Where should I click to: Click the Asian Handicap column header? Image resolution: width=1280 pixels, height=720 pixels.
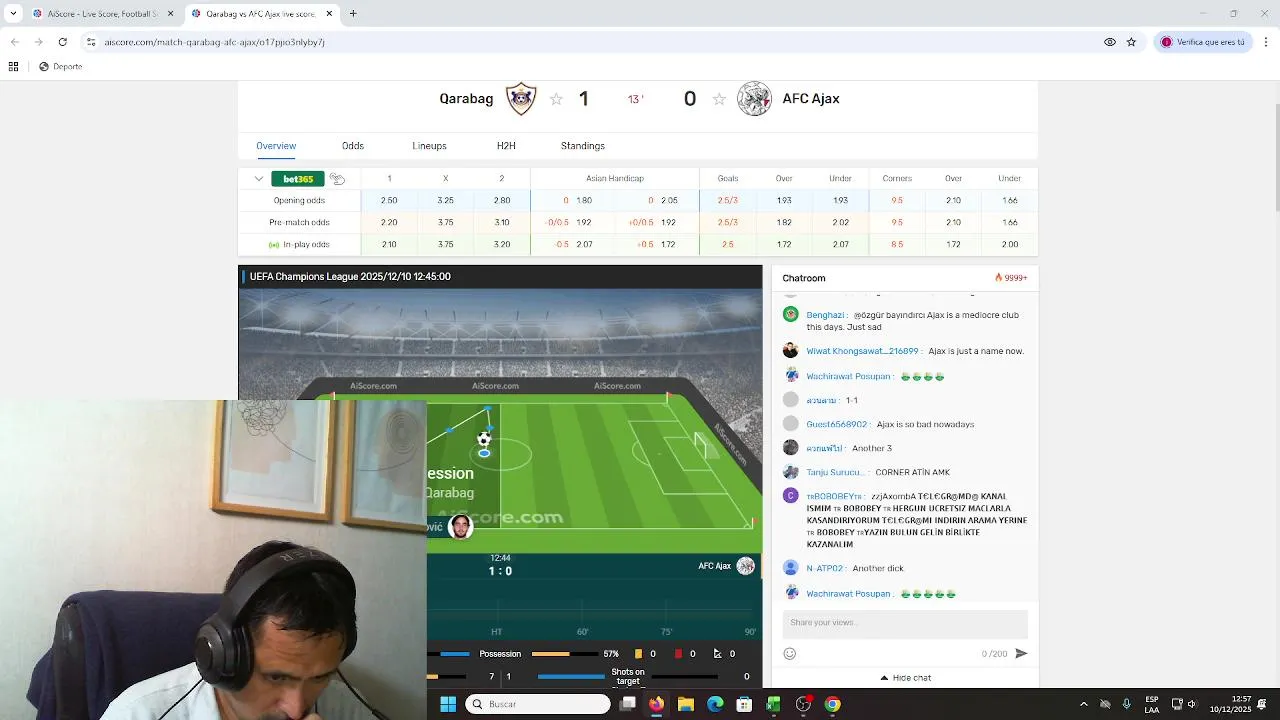coord(615,178)
